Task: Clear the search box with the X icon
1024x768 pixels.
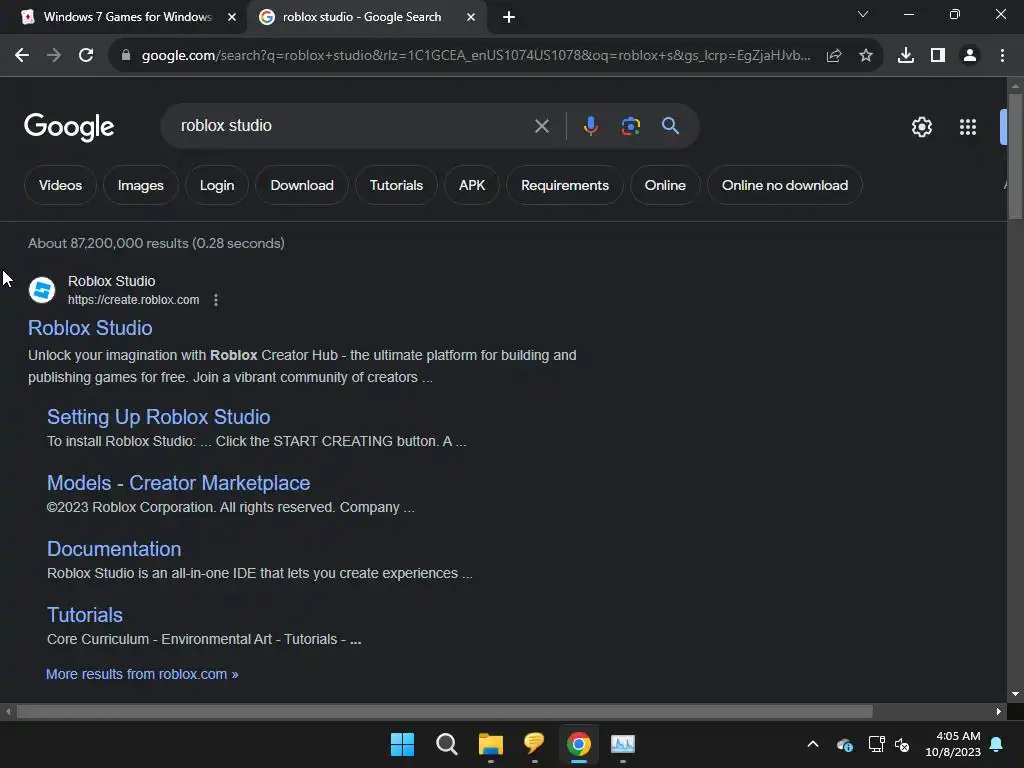Action: tap(541, 126)
